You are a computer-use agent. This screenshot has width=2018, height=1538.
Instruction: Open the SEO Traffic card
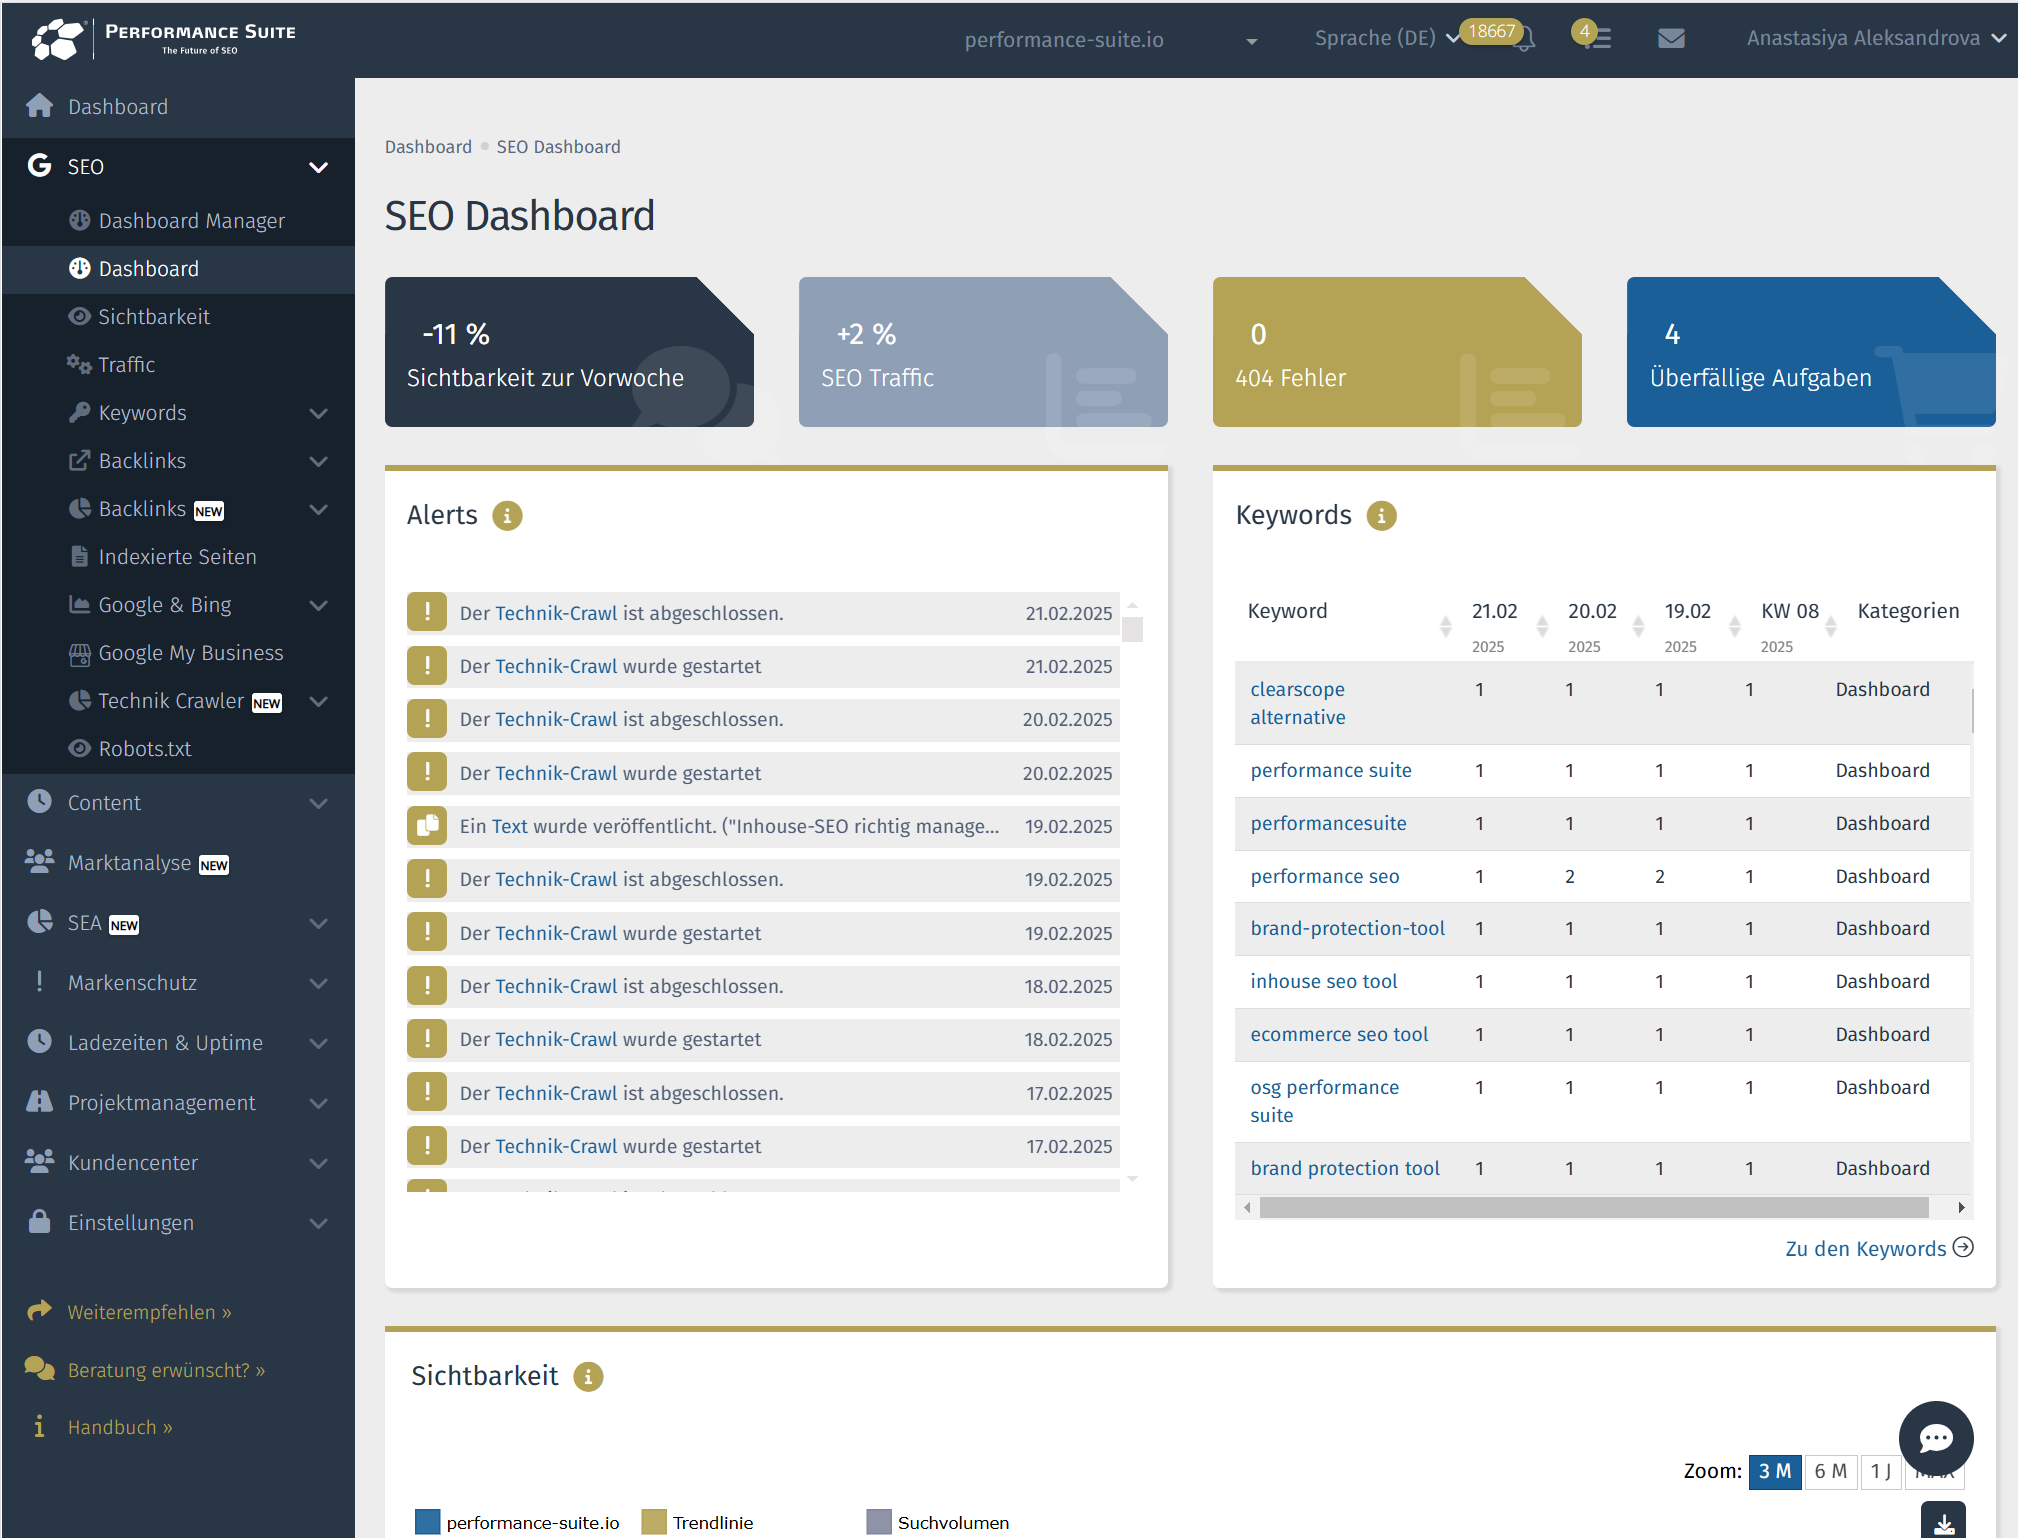tap(982, 352)
